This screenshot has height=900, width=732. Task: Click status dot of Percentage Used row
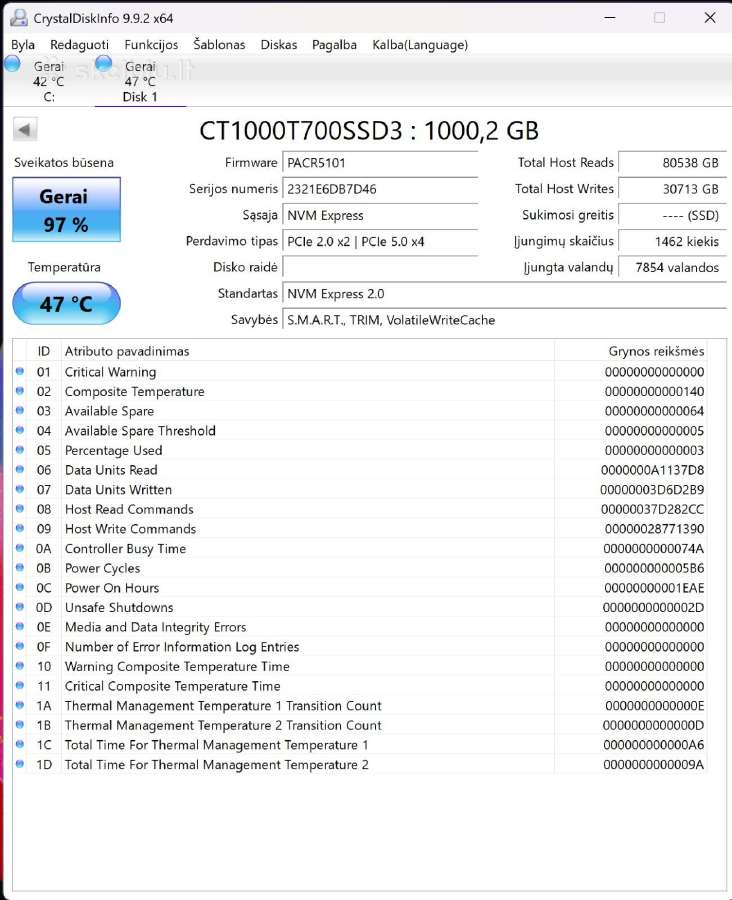click(x=20, y=449)
